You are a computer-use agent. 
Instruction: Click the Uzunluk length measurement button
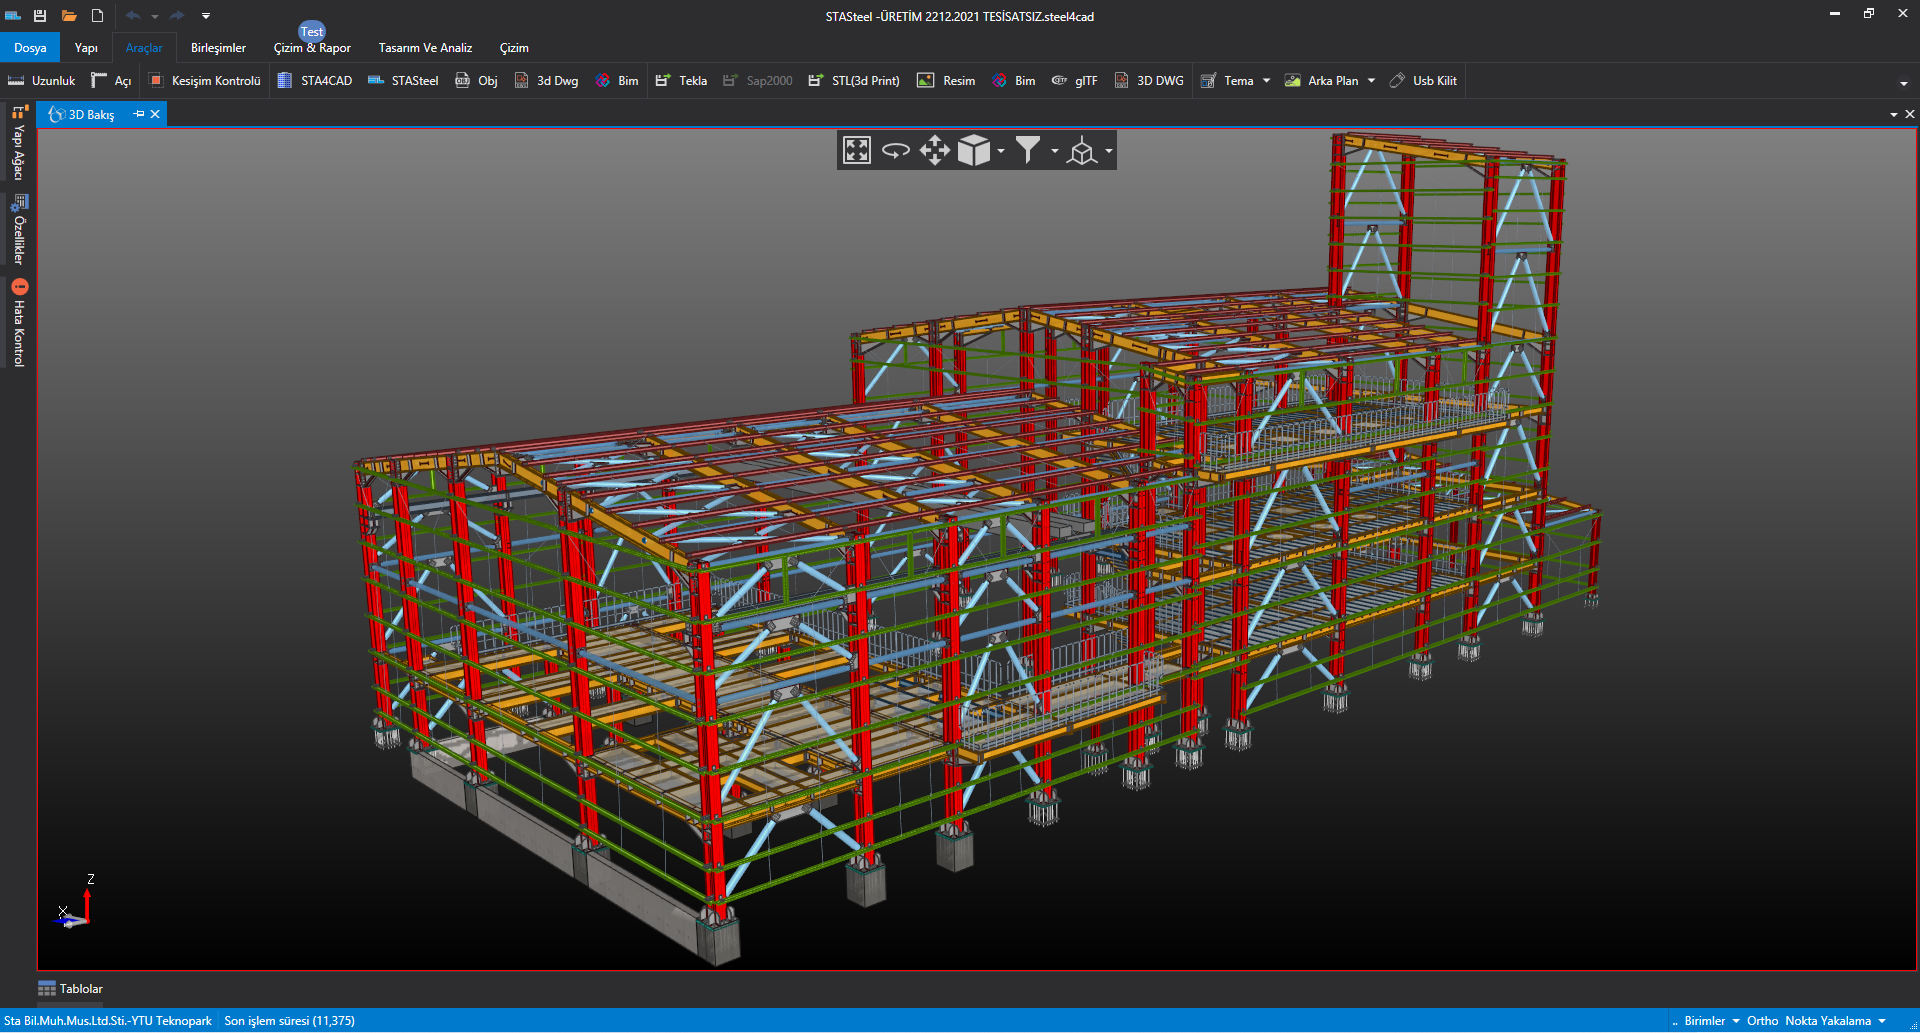(x=42, y=81)
